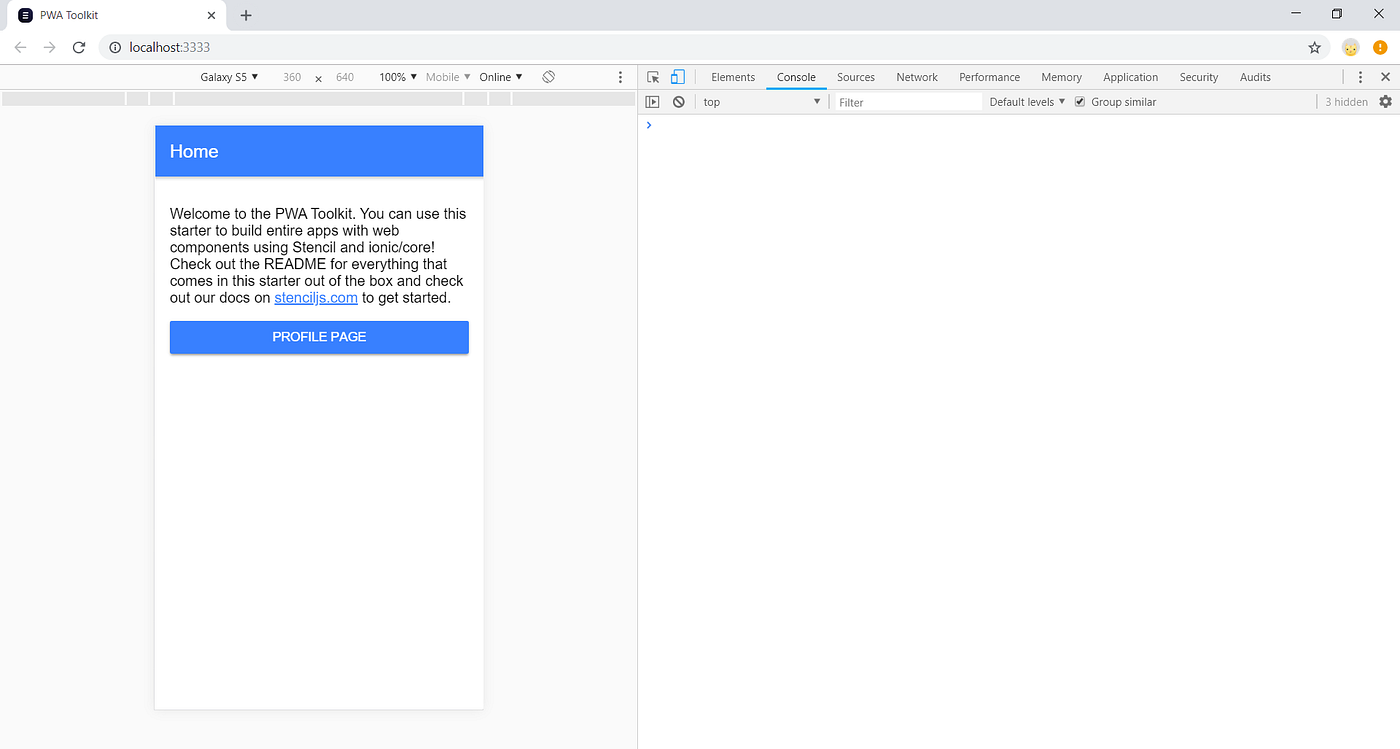
Task: Clear the console output
Action: 679,101
